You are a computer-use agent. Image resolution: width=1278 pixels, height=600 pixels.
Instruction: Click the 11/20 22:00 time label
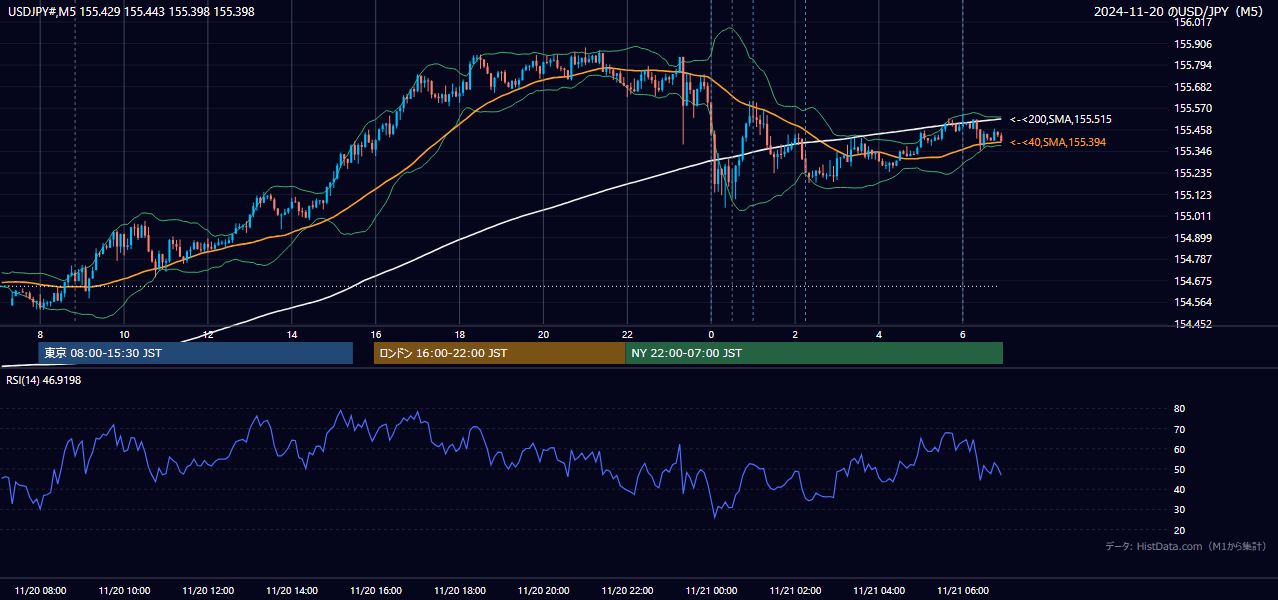click(x=627, y=591)
